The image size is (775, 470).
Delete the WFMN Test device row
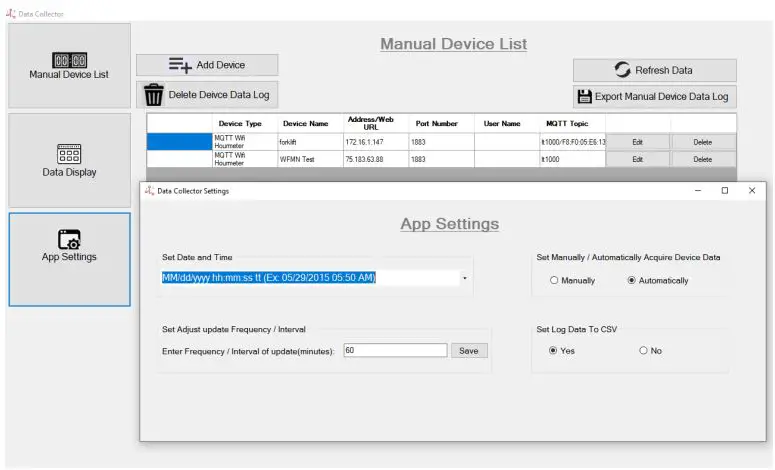point(703,159)
